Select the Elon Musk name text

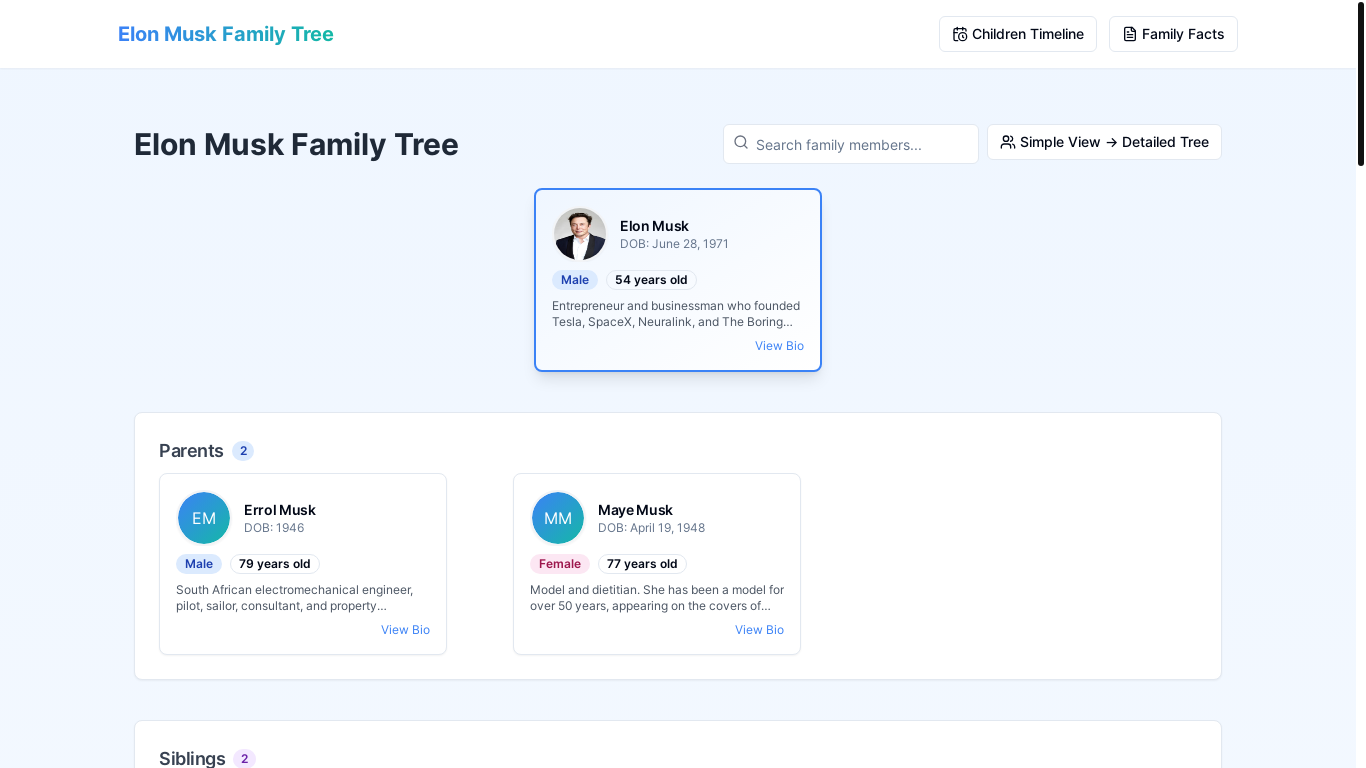(654, 226)
